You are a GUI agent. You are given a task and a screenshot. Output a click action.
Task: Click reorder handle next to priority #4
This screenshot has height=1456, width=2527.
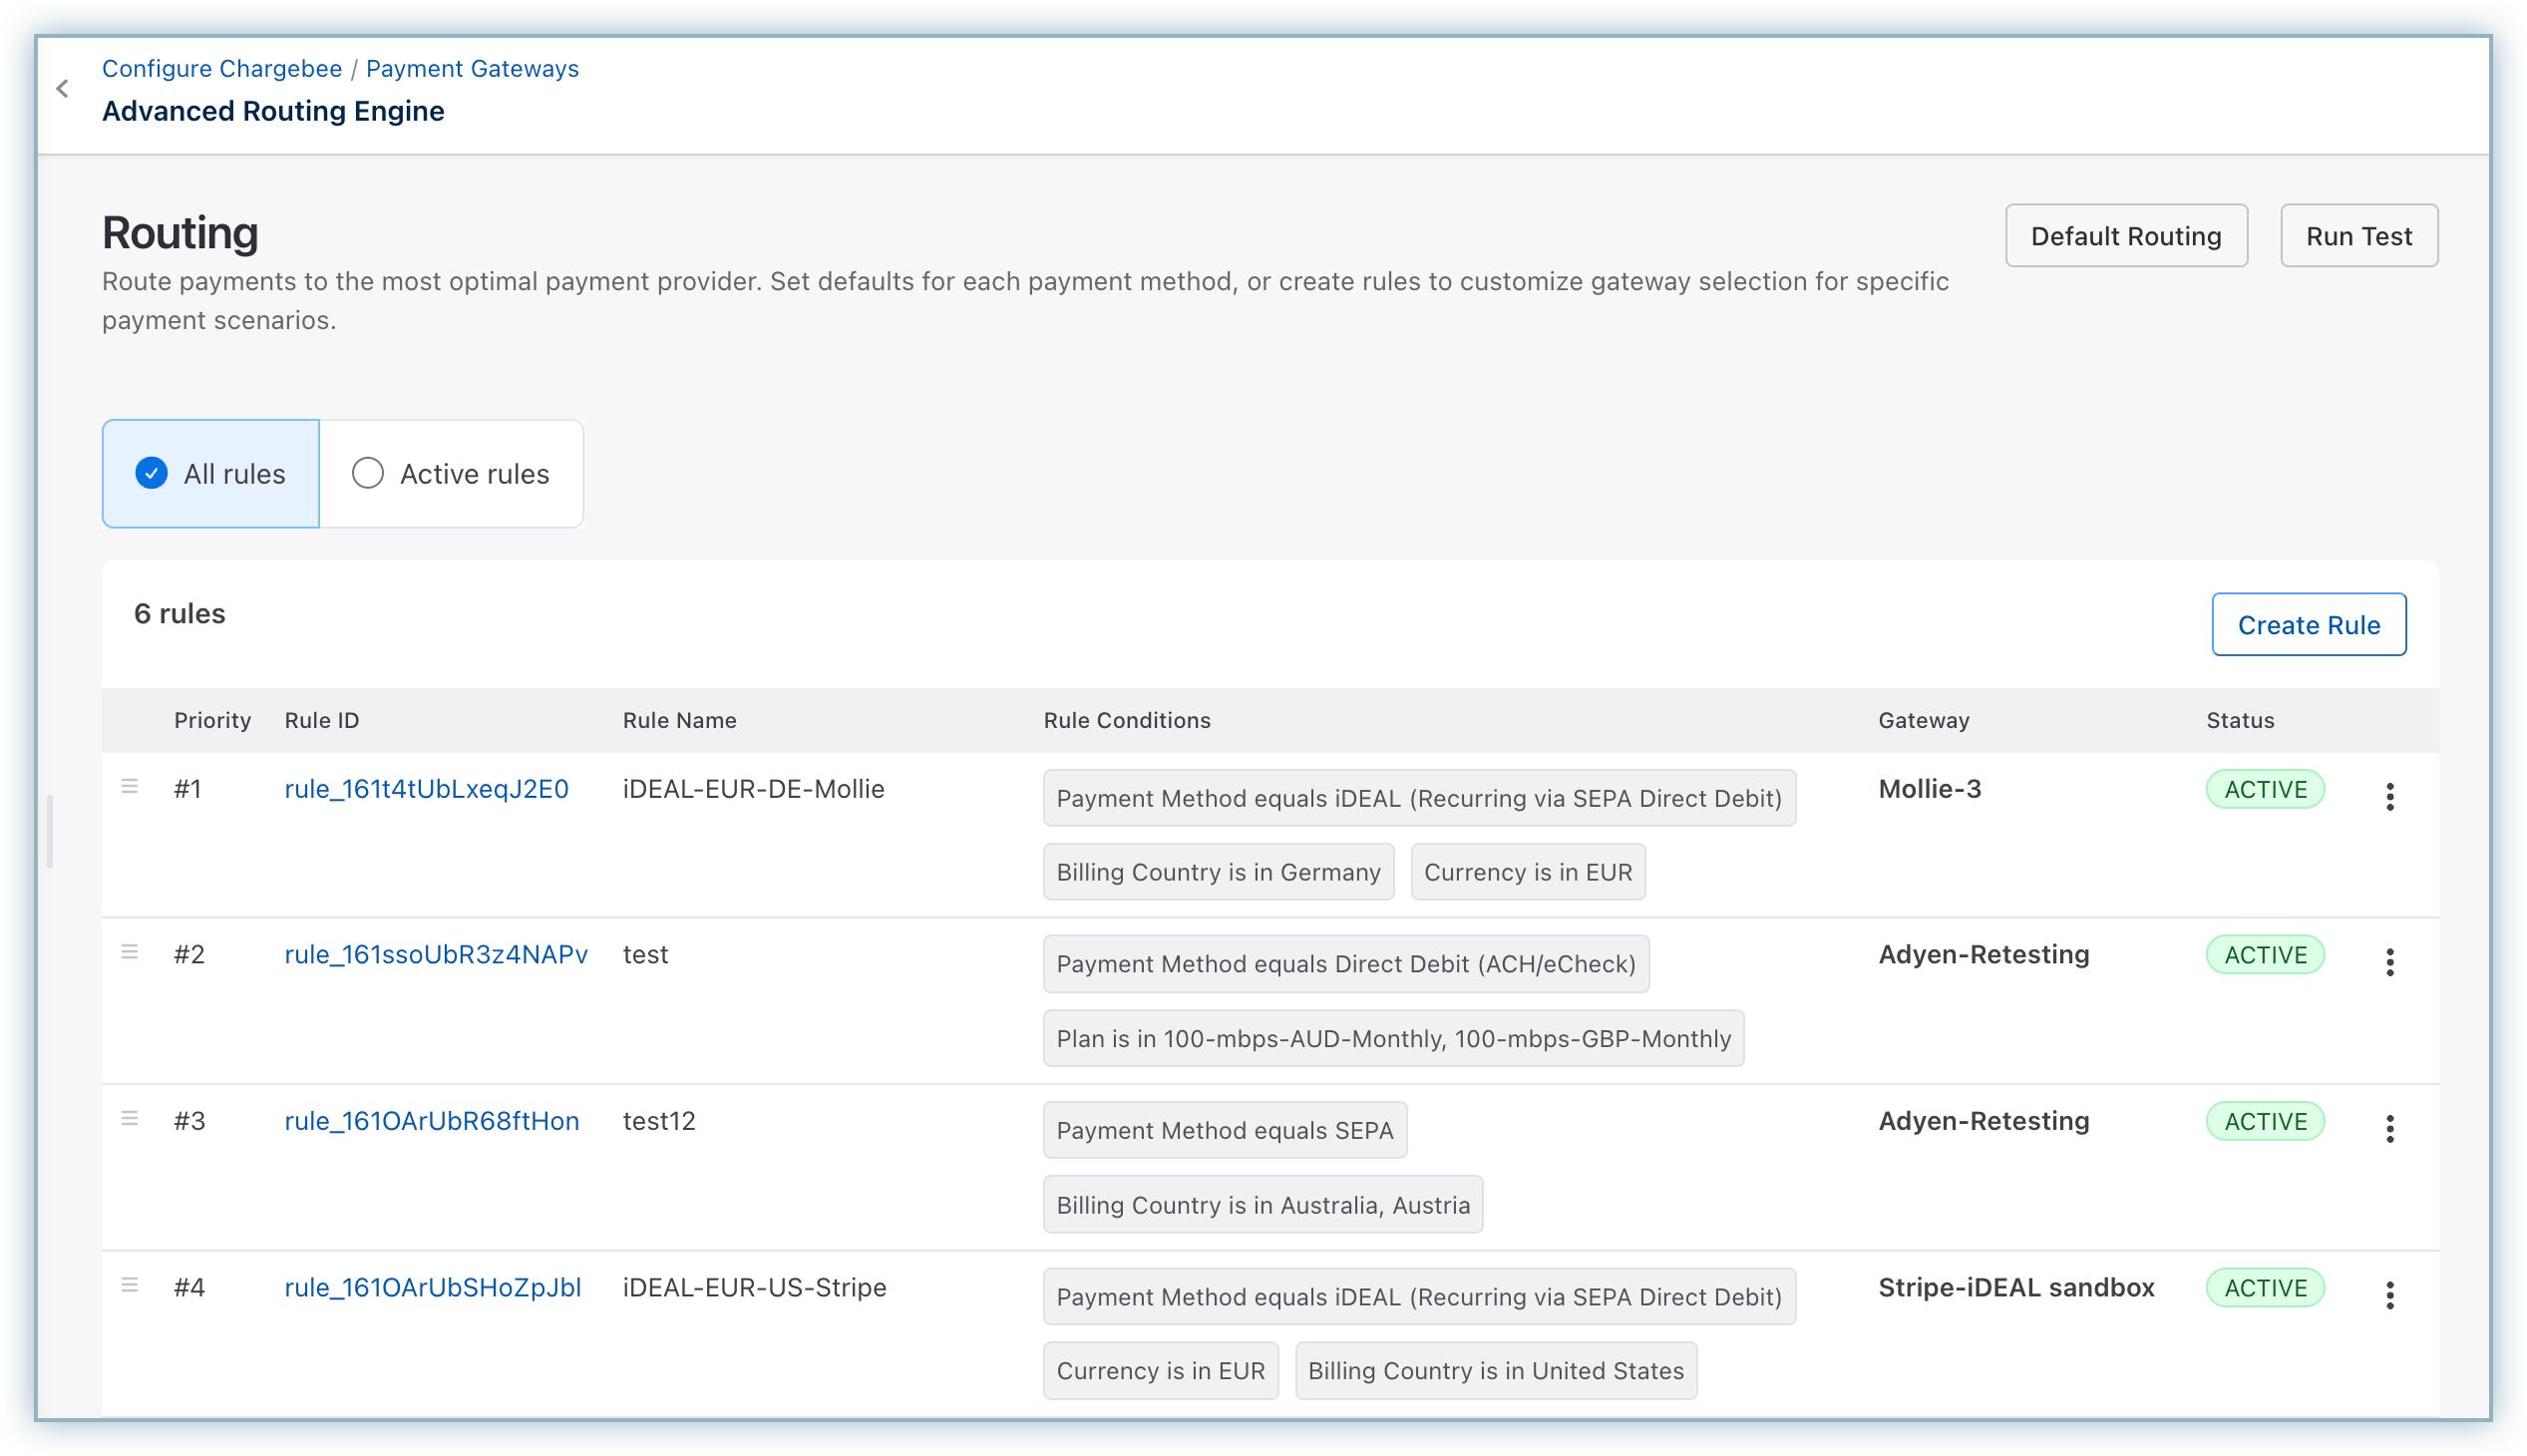(130, 1285)
